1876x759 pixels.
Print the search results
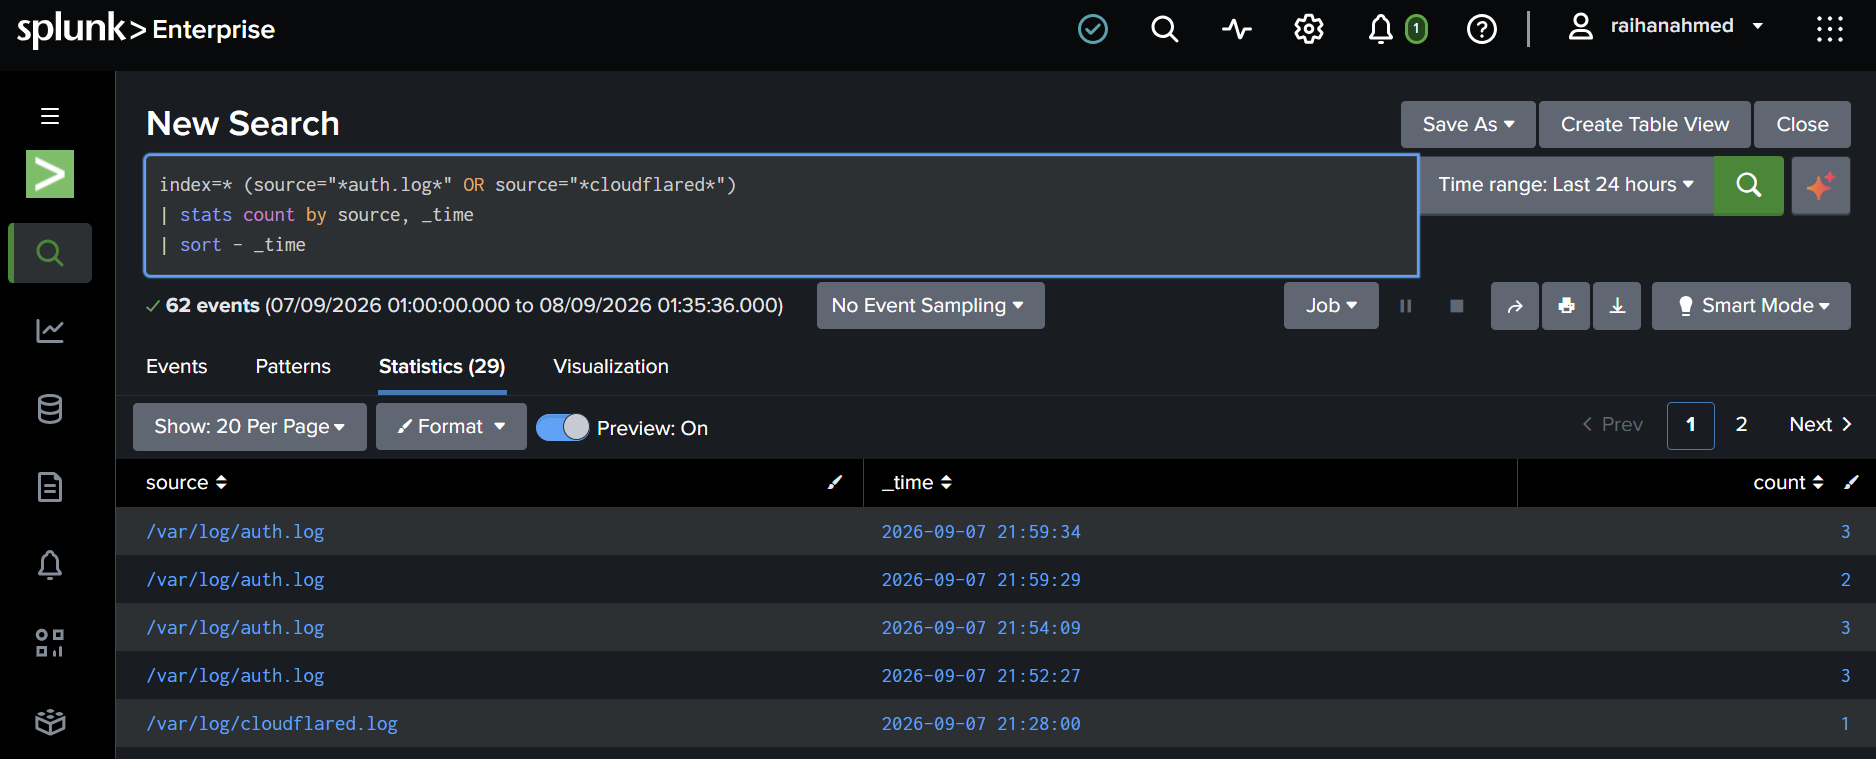1566,306
